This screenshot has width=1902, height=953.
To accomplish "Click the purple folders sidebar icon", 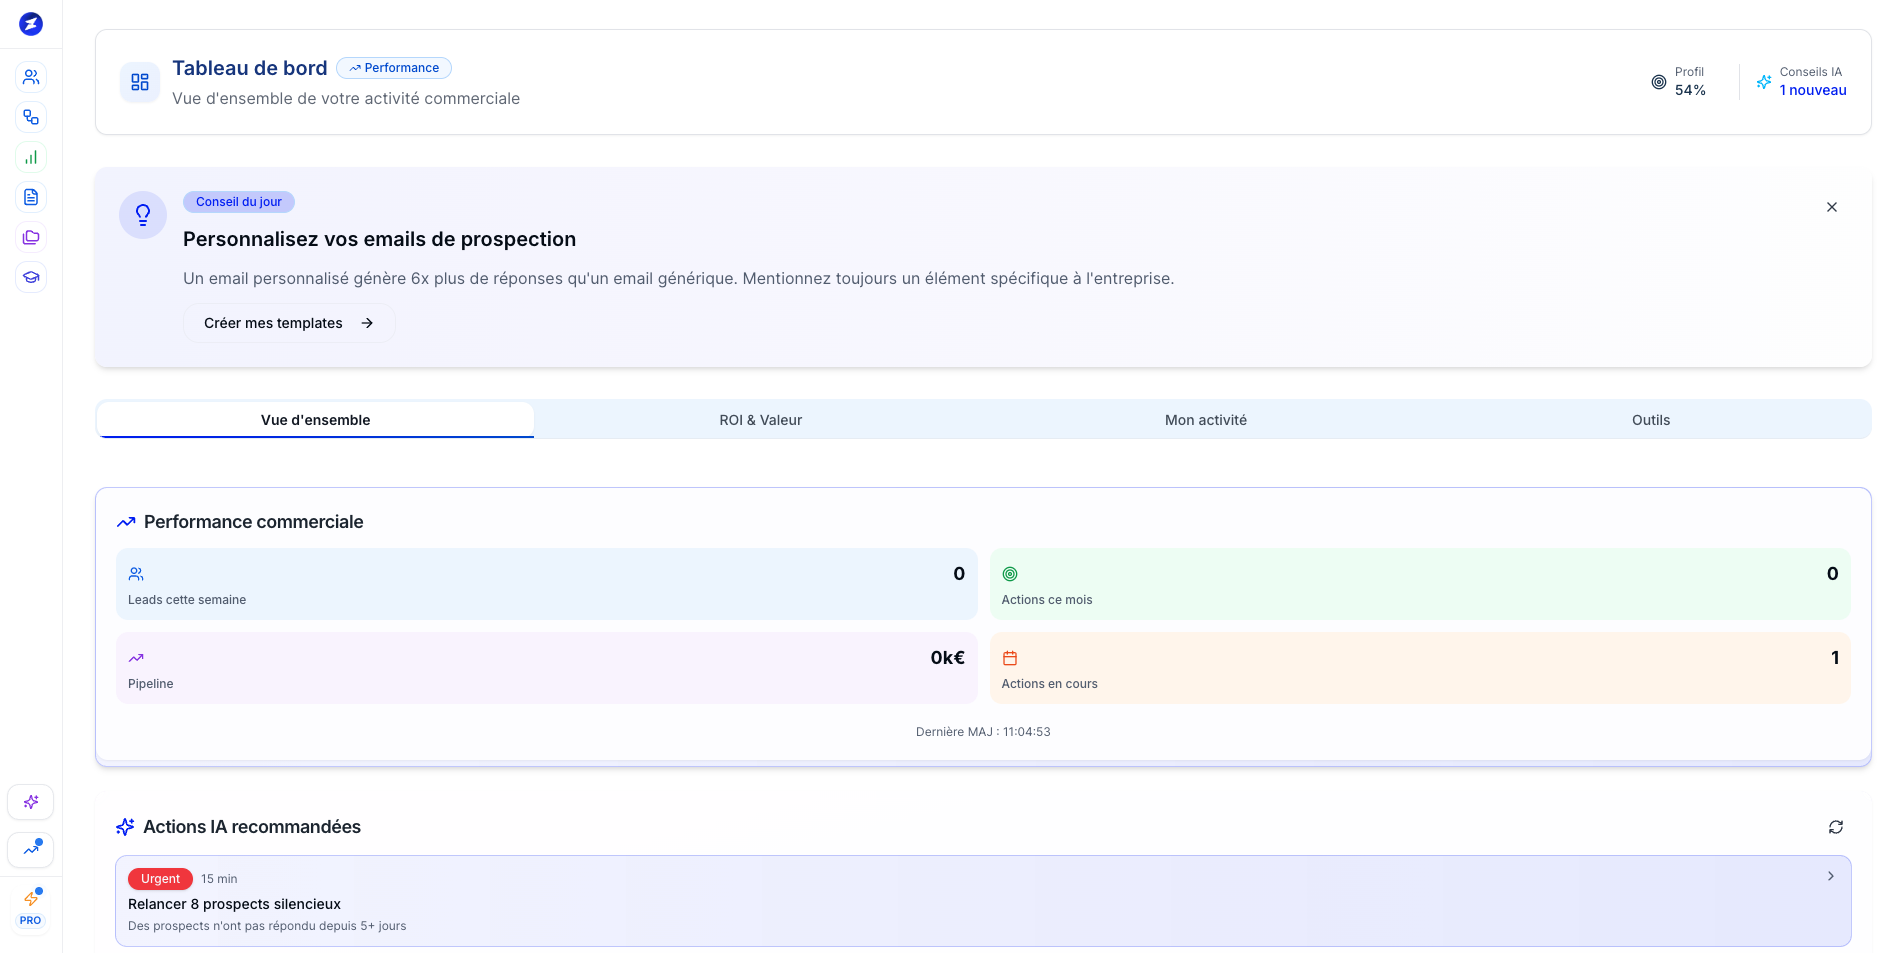I will 31,237.
